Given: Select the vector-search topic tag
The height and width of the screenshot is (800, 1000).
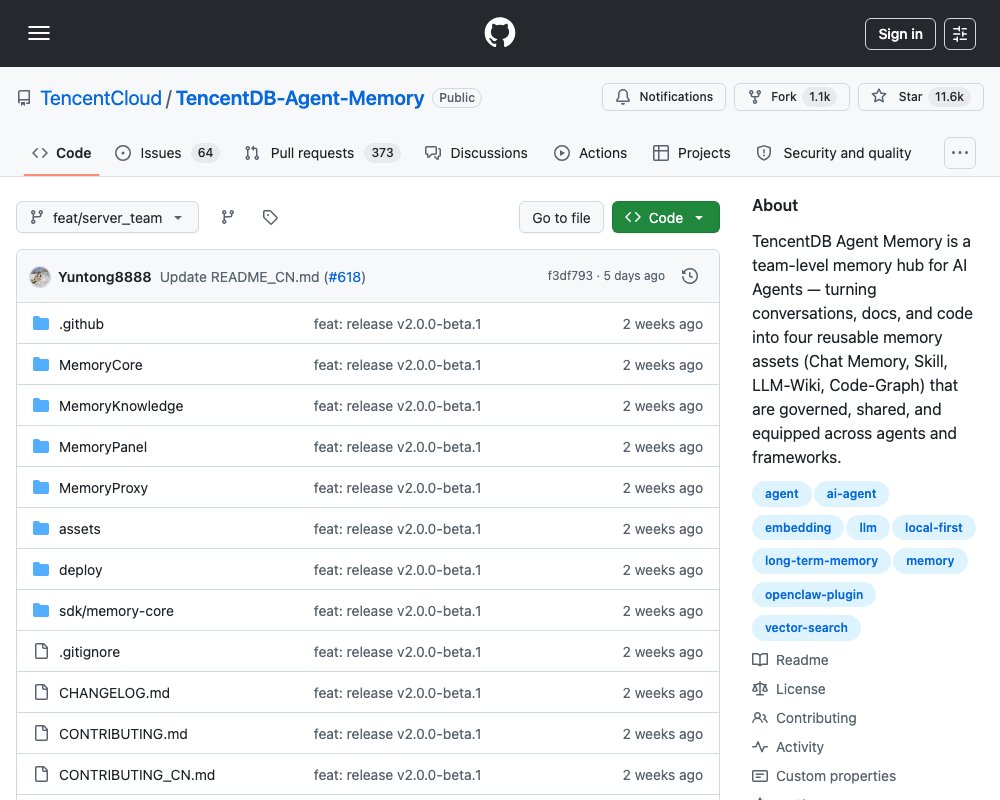Looking at the screenshot, I should pyautogui.click(x=806, y=628).
